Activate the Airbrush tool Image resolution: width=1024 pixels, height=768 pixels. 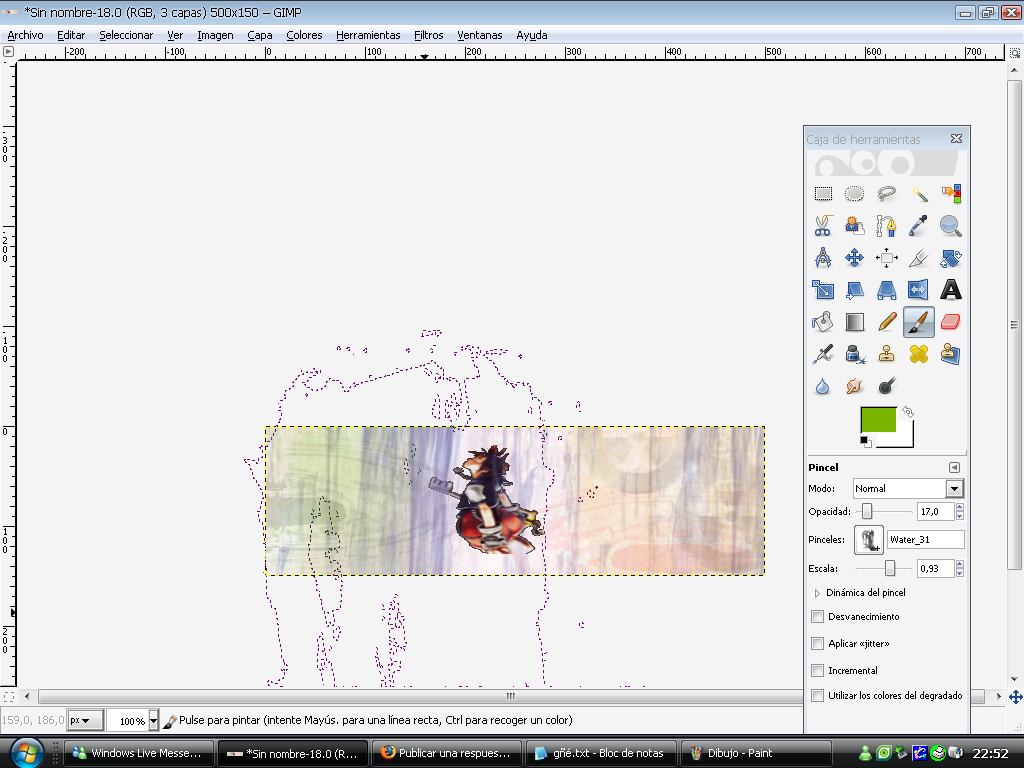(823, 354)
